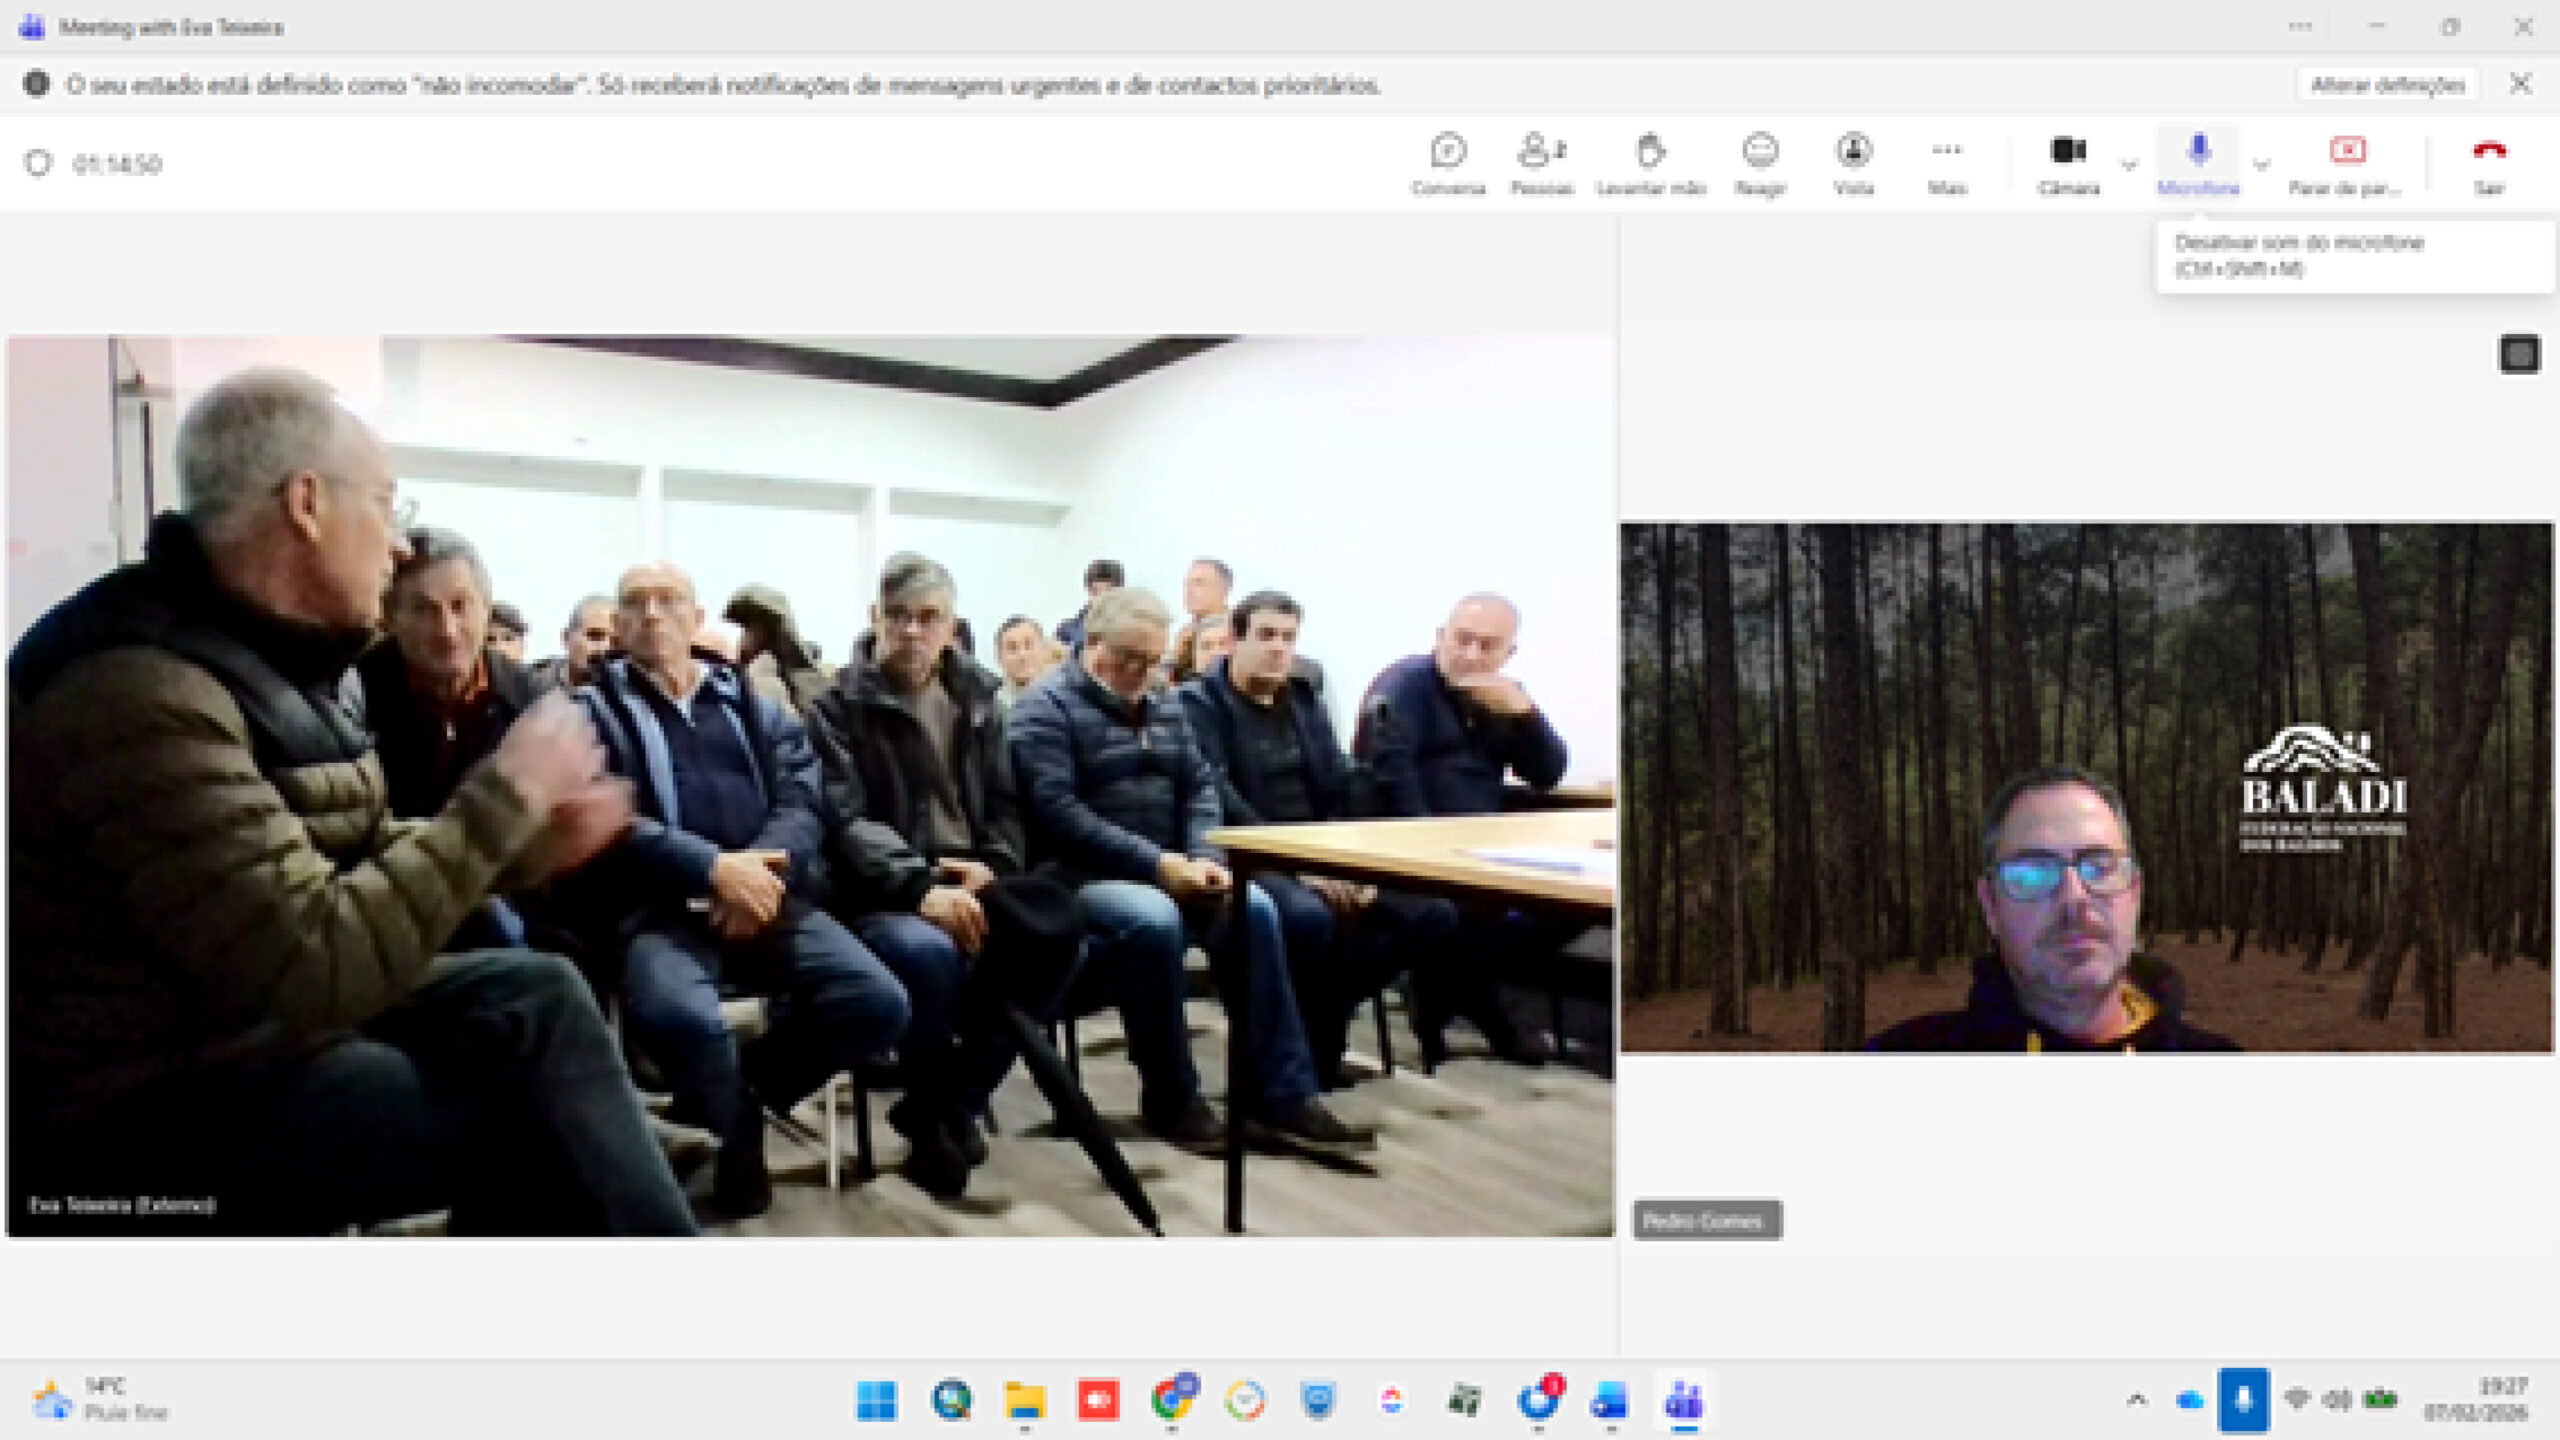Open title bar more options ellipsis

coord(2300,27)
